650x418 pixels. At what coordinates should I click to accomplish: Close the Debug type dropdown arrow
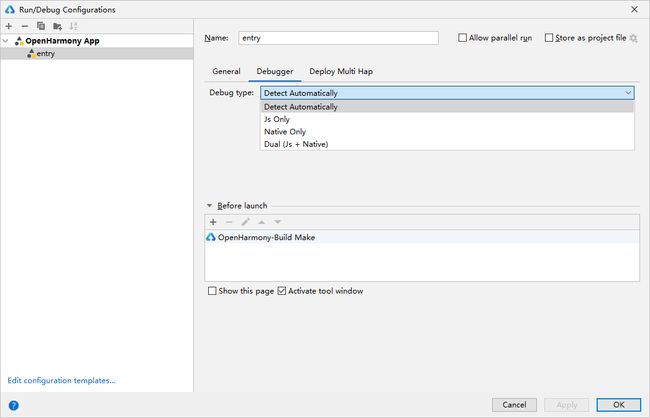coord(628,93)
